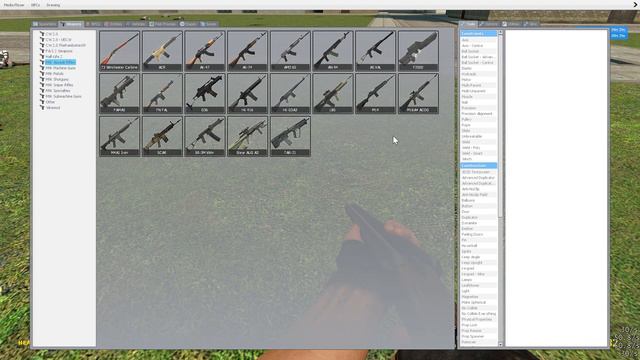Screen dimensions: 640x360
Task: Spawn the HK 416 weapon icon
Action: coord(247,93)
